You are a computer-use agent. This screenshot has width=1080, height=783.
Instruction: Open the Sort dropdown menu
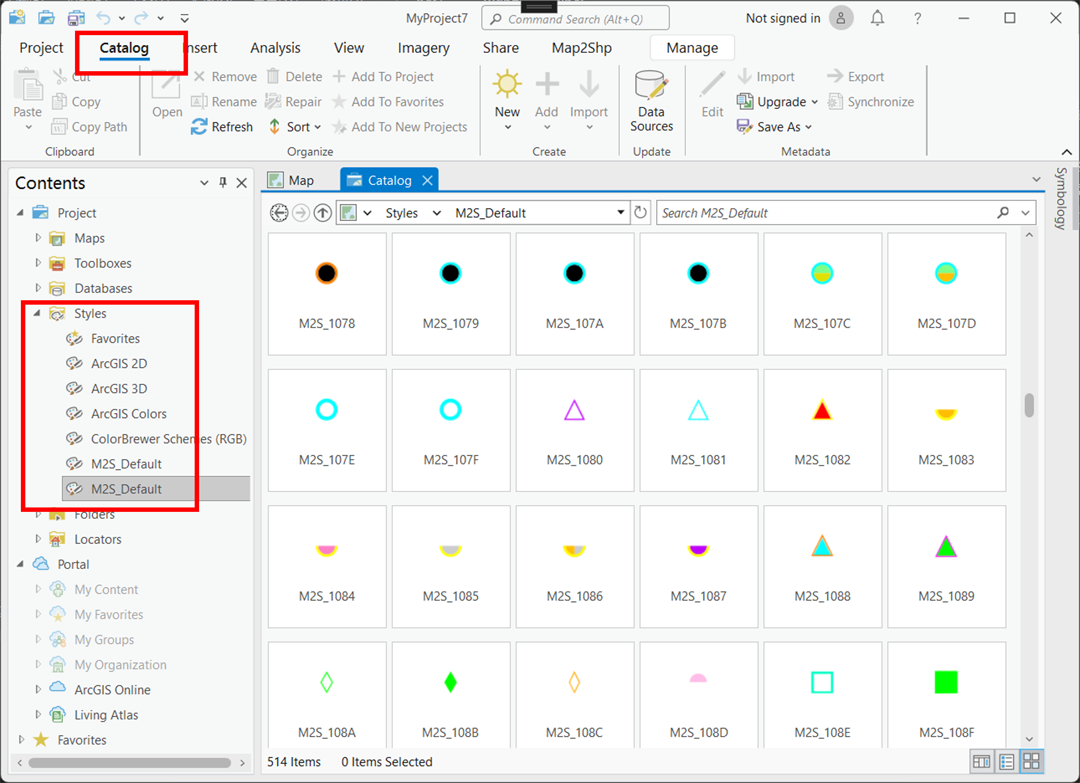296,127
